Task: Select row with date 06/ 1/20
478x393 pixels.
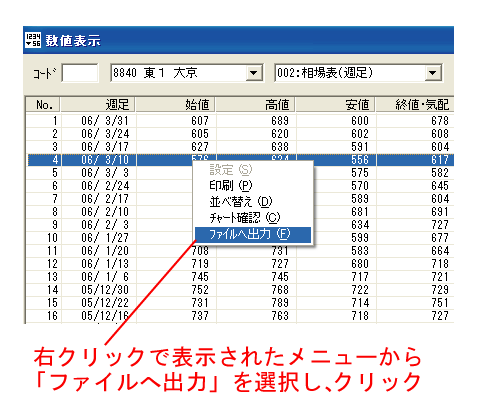Action: coord(240,251)
